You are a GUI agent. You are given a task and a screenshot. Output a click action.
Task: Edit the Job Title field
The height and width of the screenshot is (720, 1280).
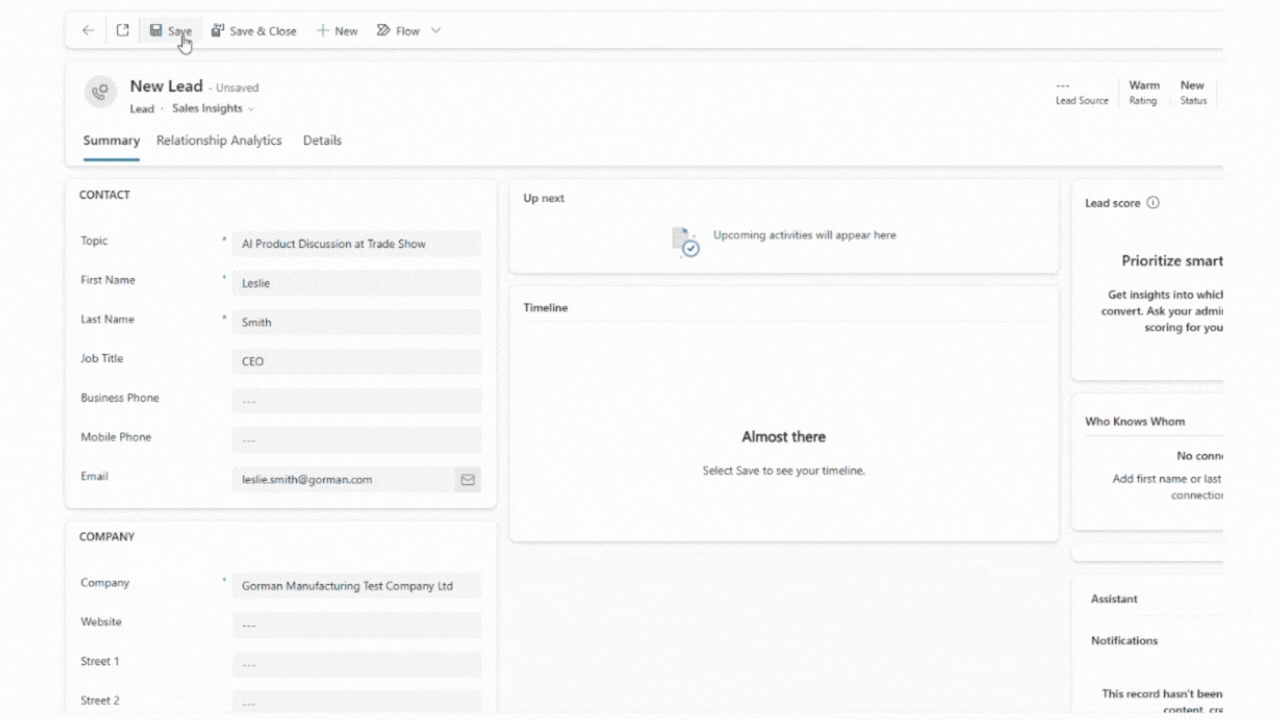(x=357, y=361)
